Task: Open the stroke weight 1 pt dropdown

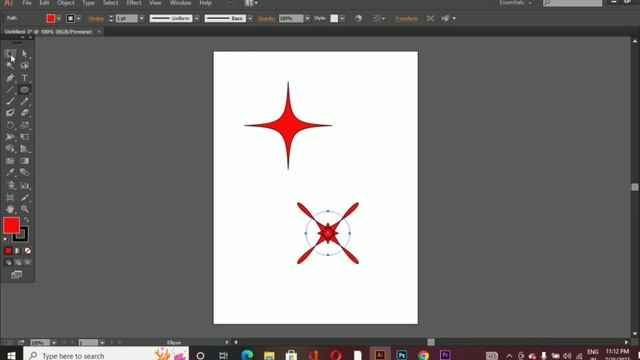Action: (142, 18)
